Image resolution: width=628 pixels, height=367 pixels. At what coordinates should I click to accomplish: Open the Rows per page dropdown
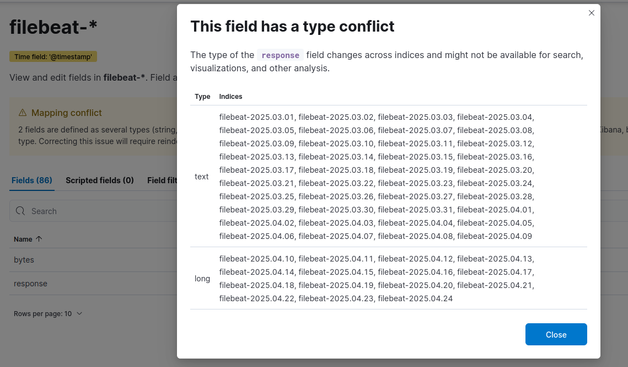tap(48, 313)
